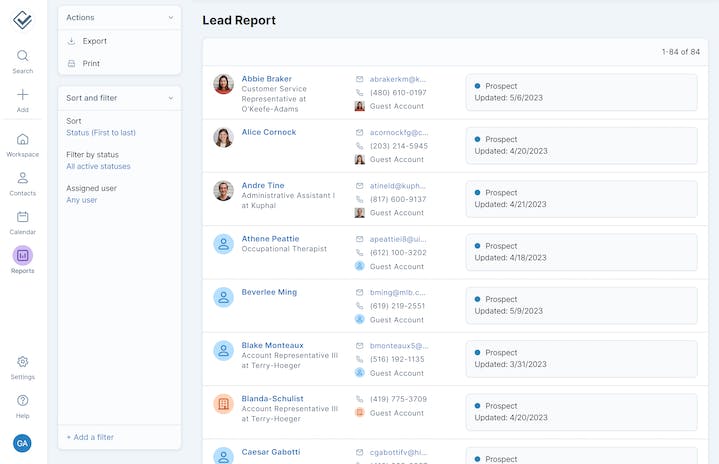Click email icon beside bming address
The image size is (719, 464).
click(360, 293)
